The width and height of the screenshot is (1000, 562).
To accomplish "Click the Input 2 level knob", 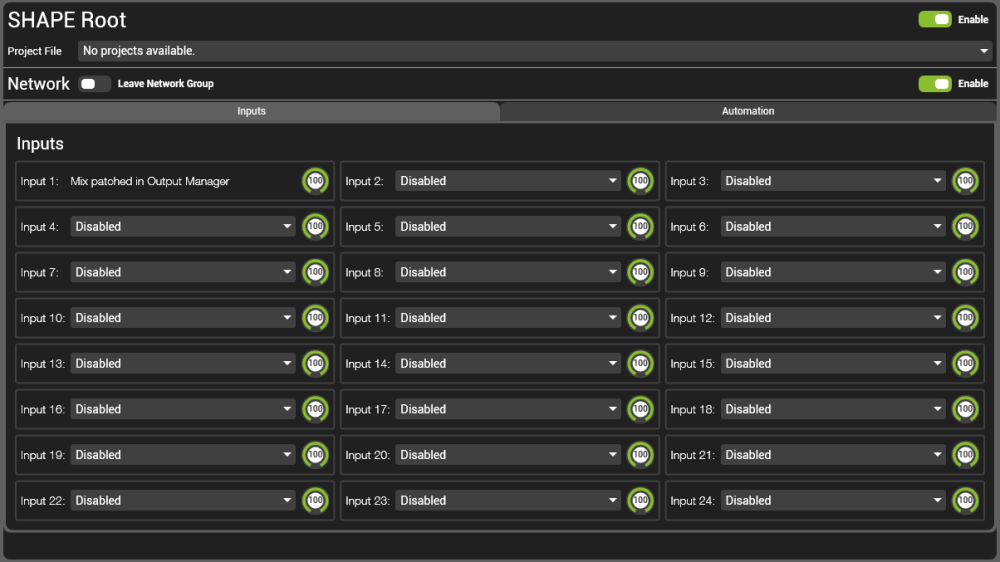I will [640, 181].
